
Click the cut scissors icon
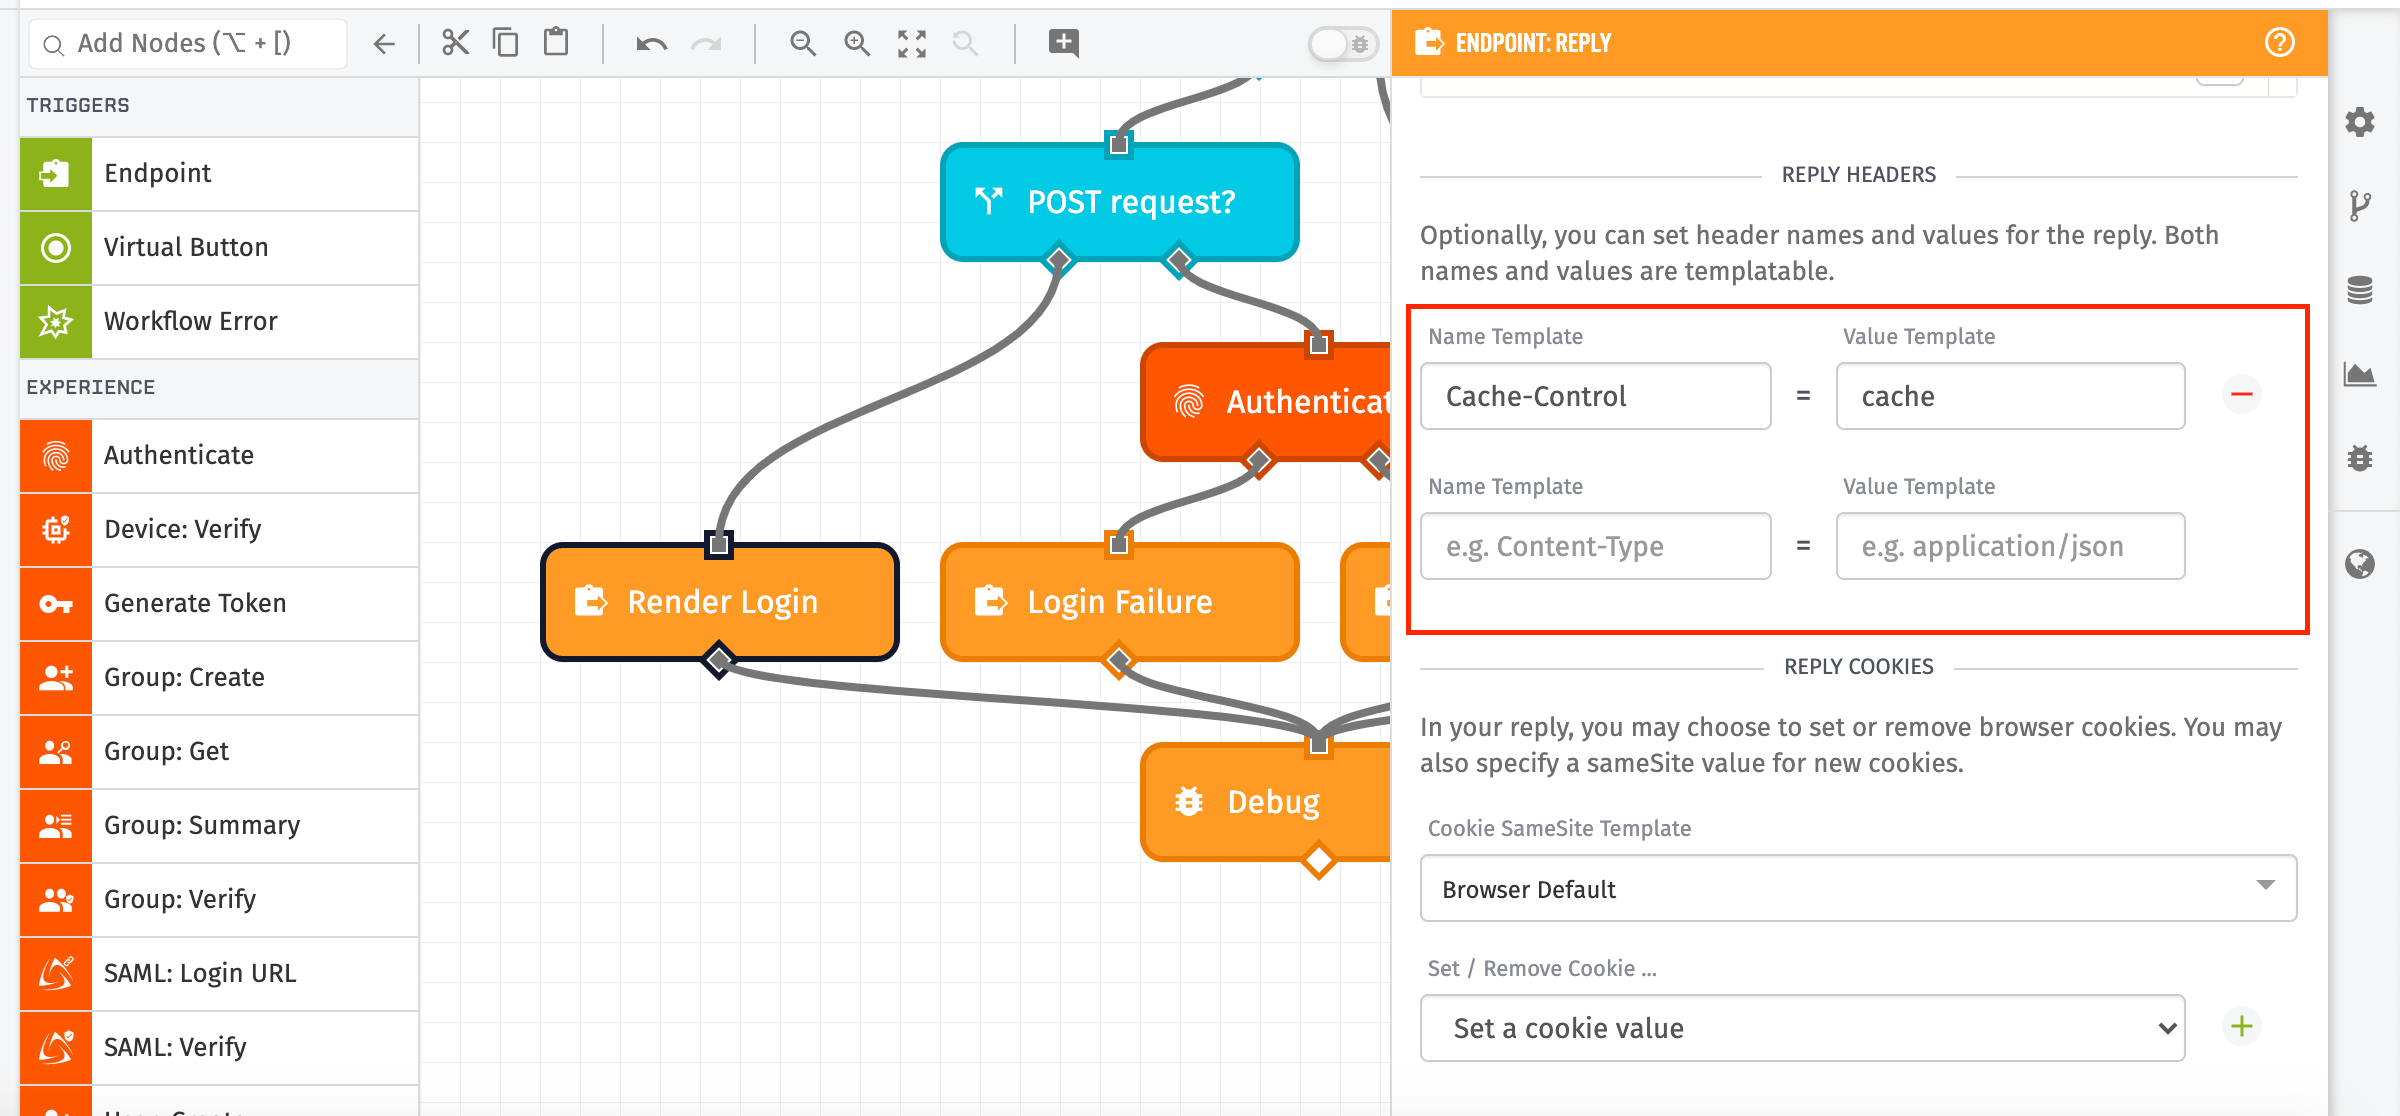click(456, 43)
